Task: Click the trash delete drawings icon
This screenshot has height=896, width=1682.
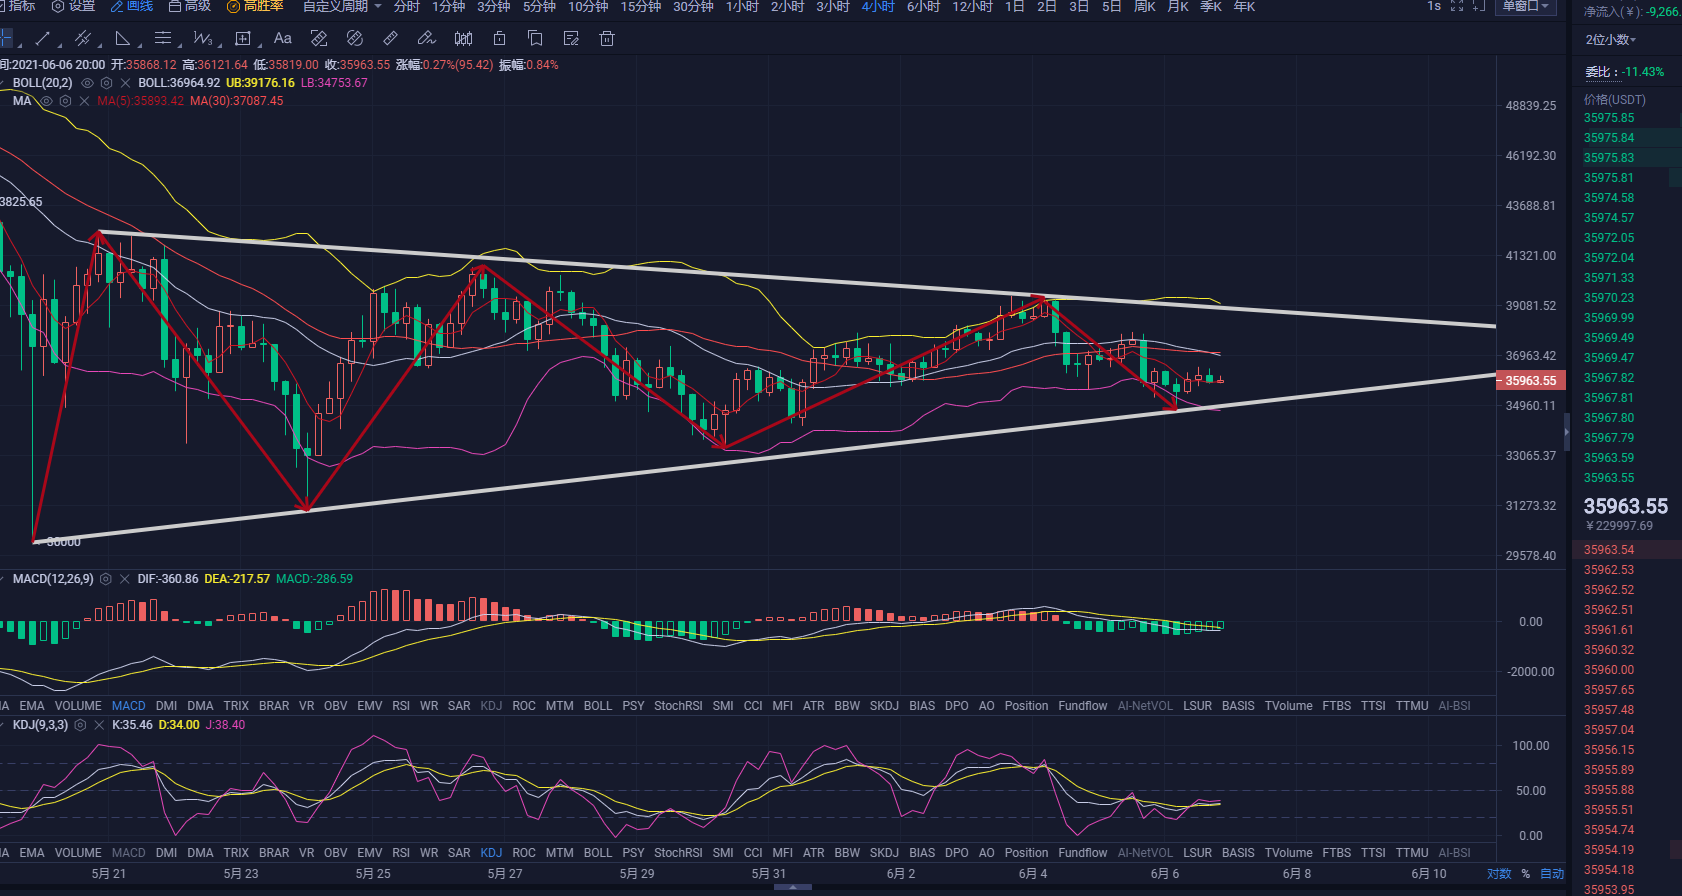Action: point(606,39)
